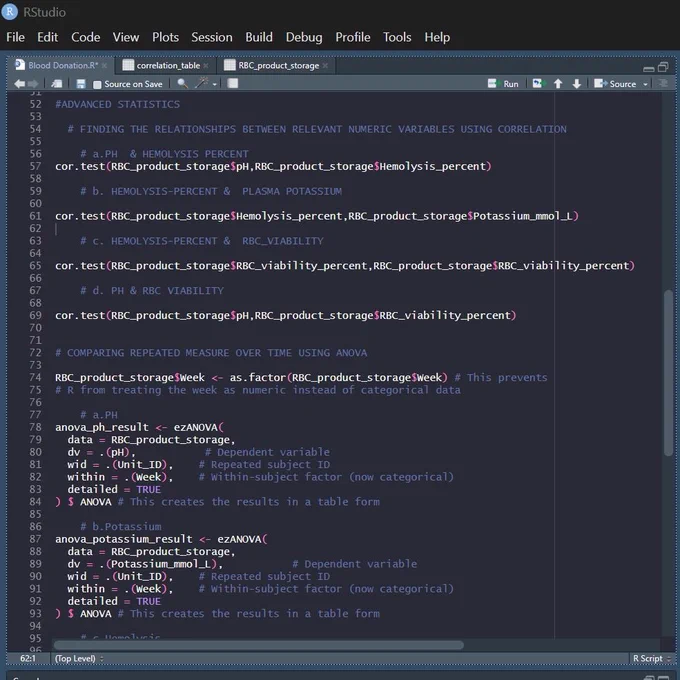Click line number 57 in the gutter
The height and width of the screenshot is (680, 680).
tap(35, 167)
